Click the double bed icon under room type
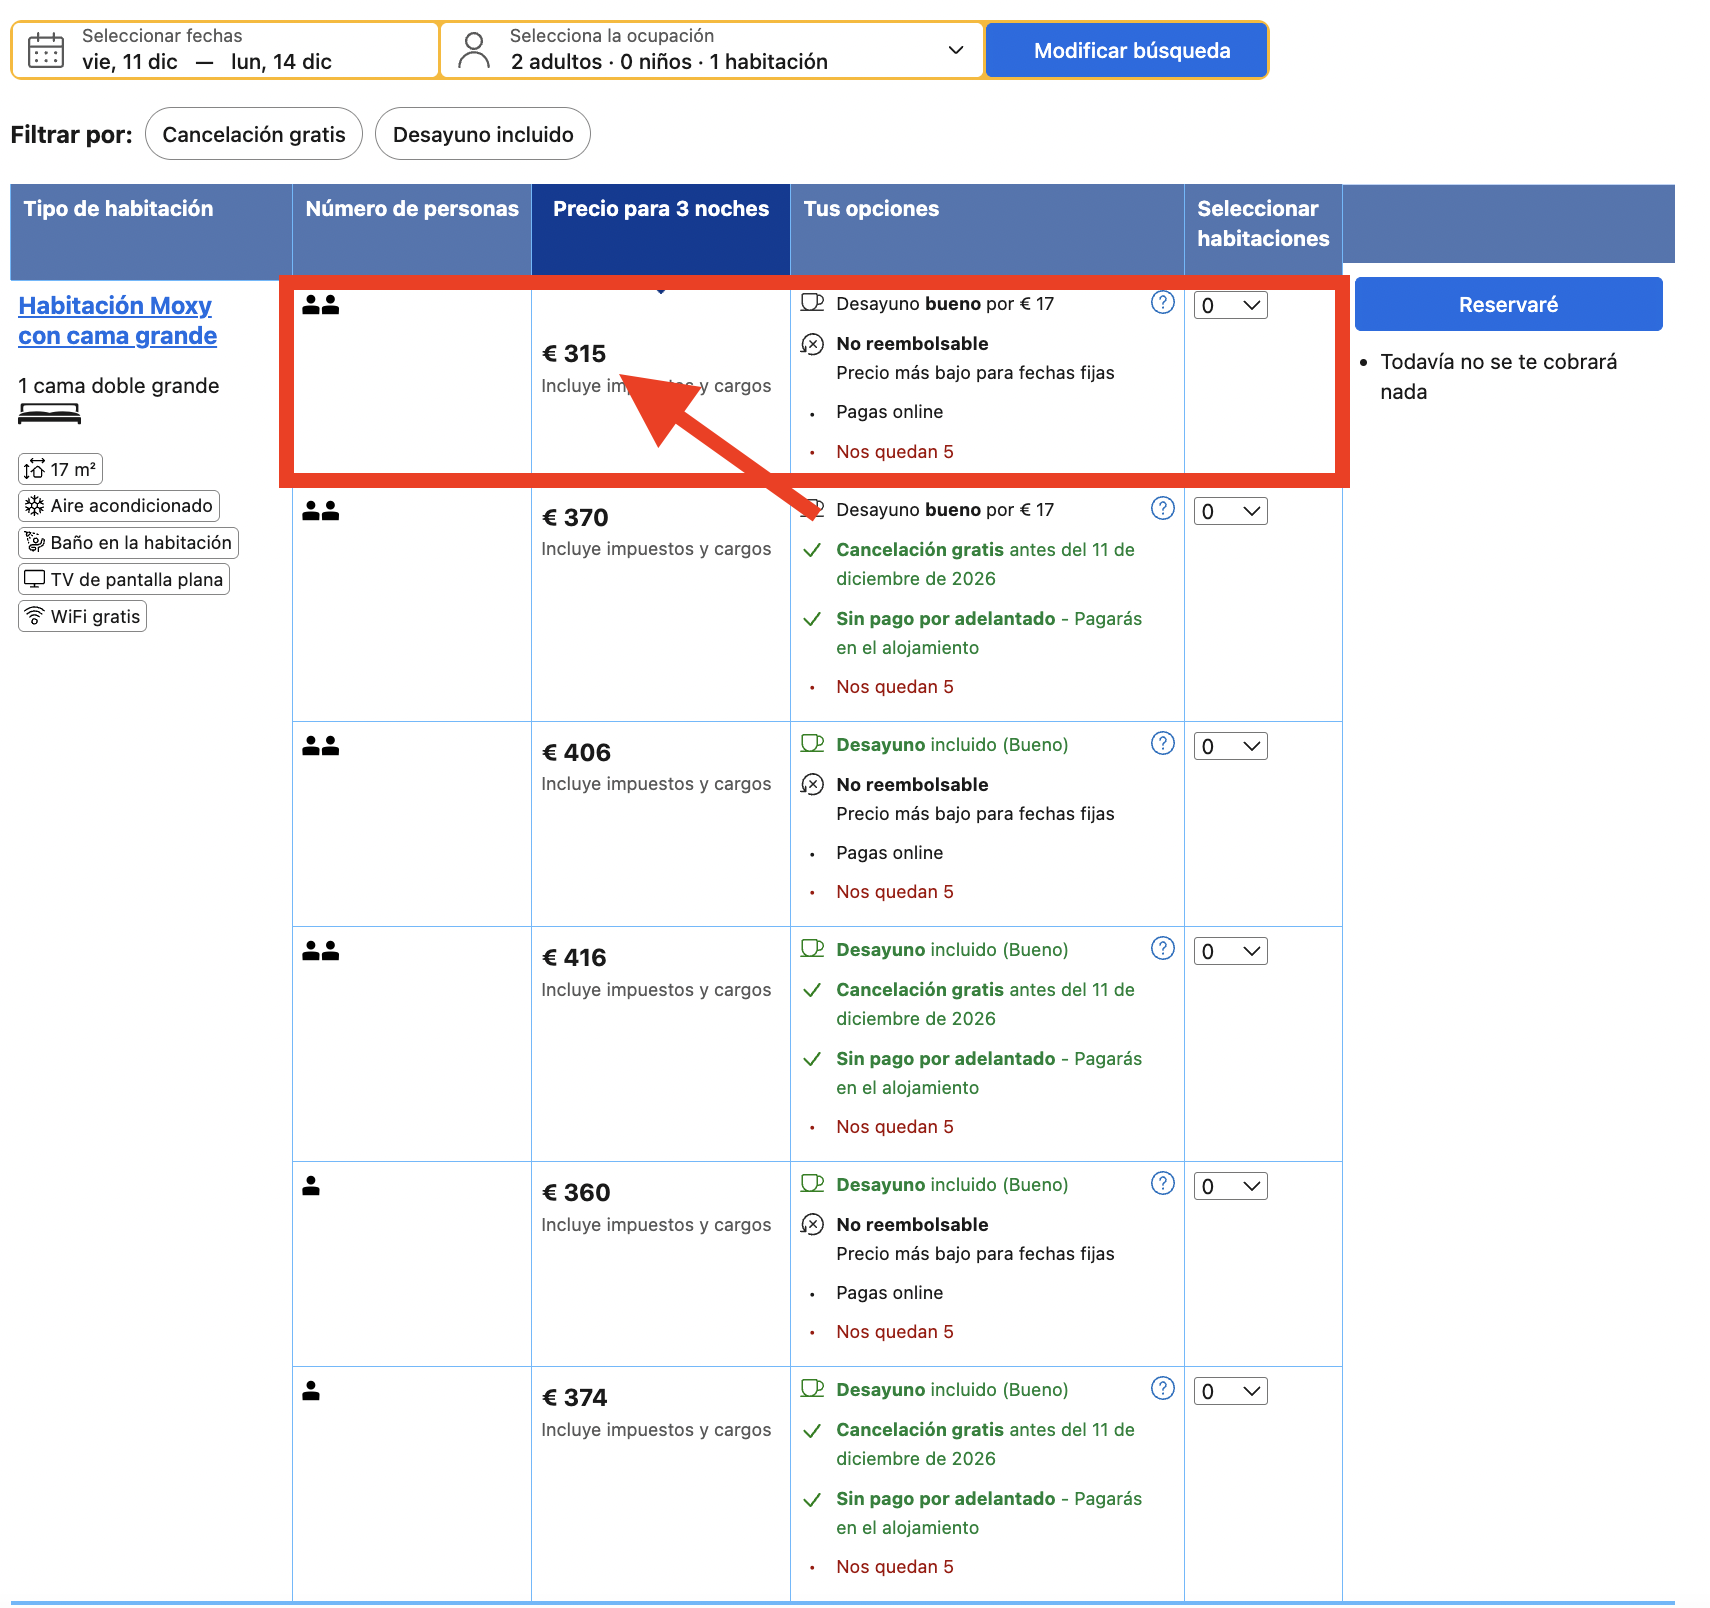The height and width of the screenshot is (1608, 1710). [x=49, y=414]
